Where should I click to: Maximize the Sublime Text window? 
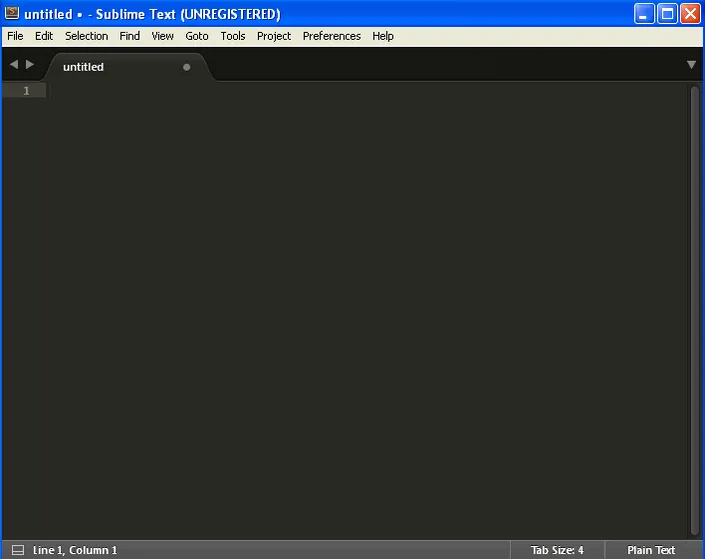(x=667, y=13)
